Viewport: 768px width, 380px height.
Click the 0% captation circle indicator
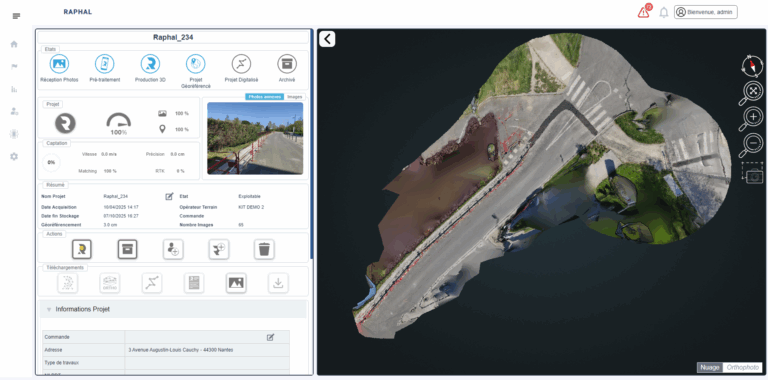pos(51,162)
